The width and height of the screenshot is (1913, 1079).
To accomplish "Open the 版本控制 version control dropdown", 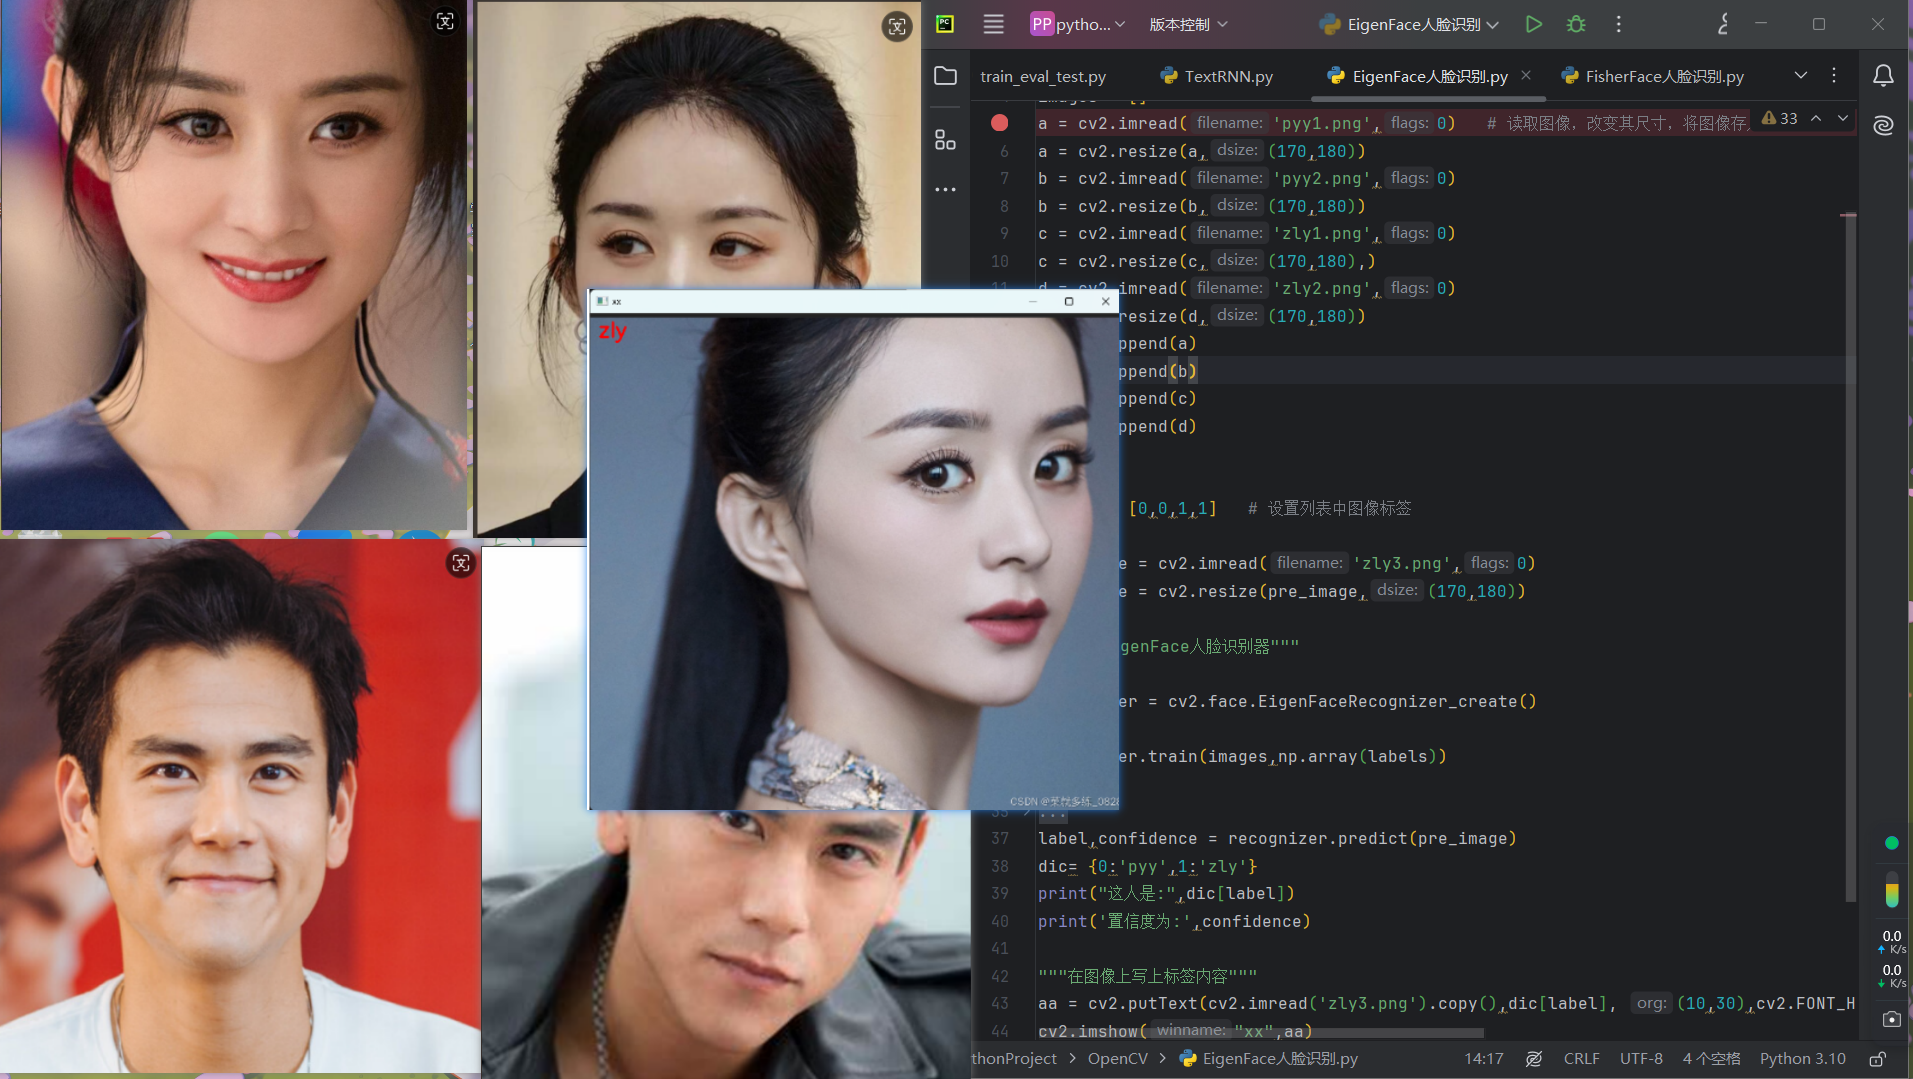I will tap(1188, 24).
